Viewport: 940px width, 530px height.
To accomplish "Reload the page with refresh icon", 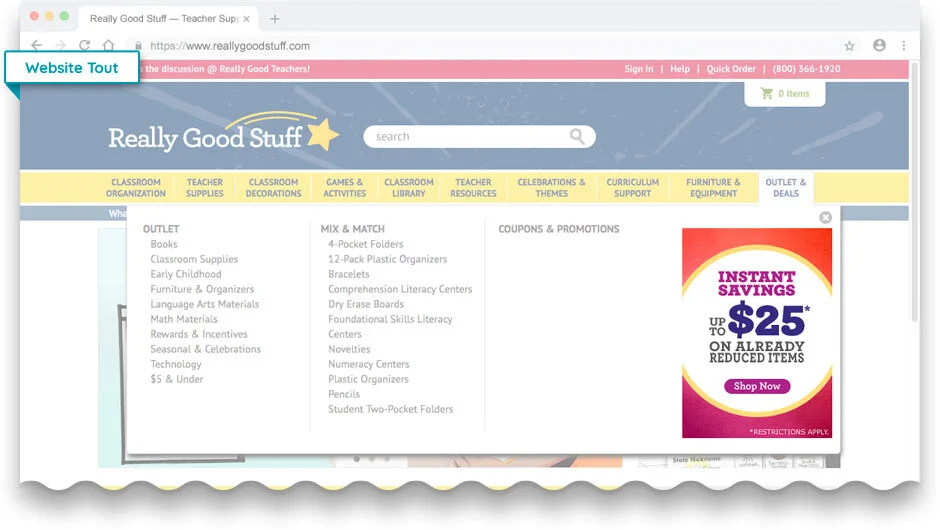I will pos(85,46).
